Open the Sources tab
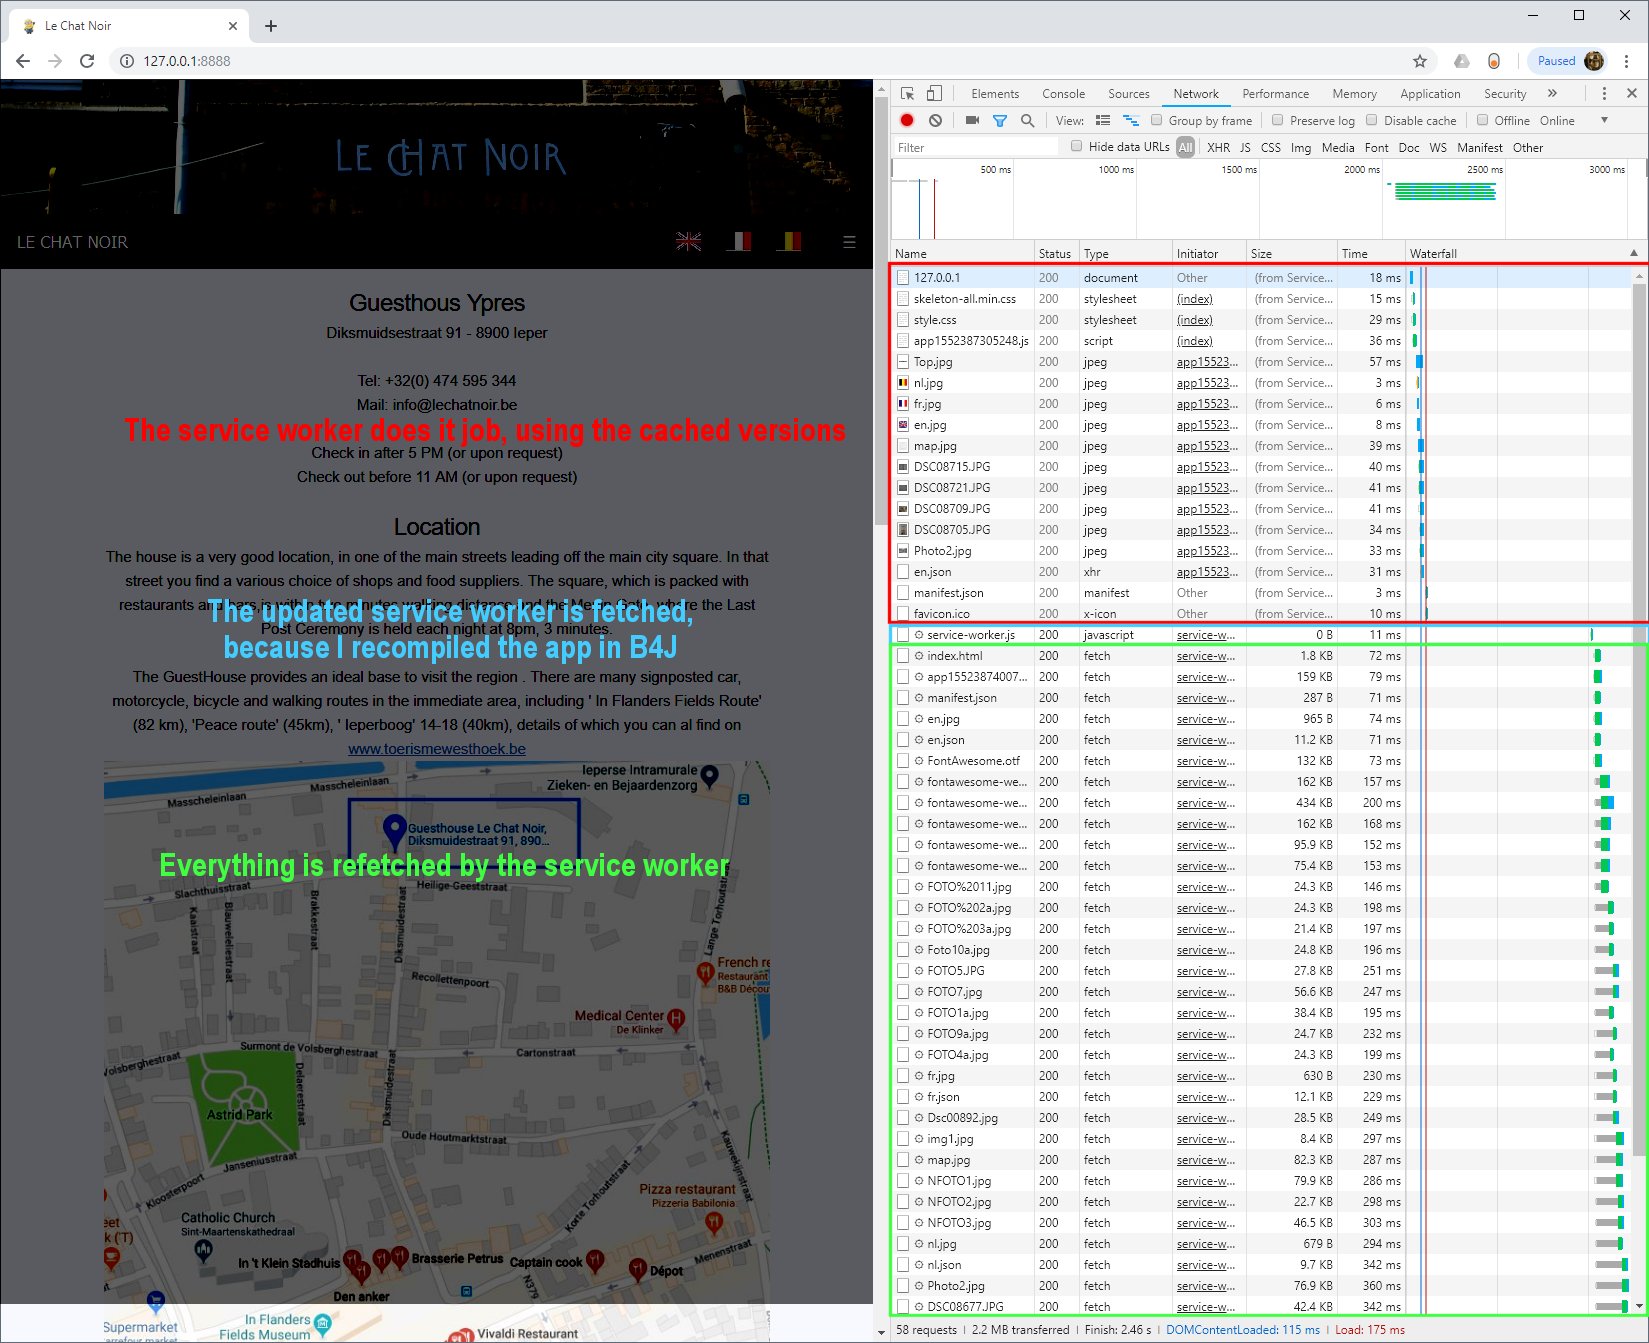Screen dimensions: 1649x1343 coord(1129,94)
